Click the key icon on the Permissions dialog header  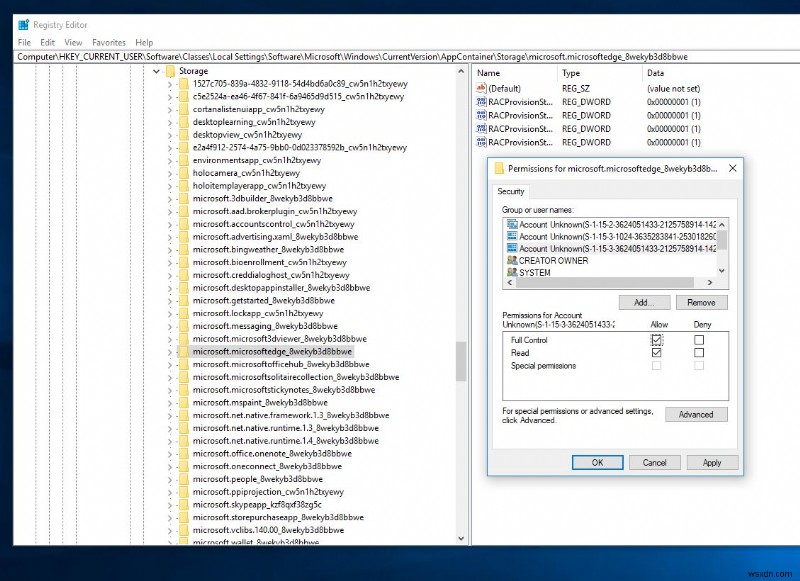pos(500,167)
